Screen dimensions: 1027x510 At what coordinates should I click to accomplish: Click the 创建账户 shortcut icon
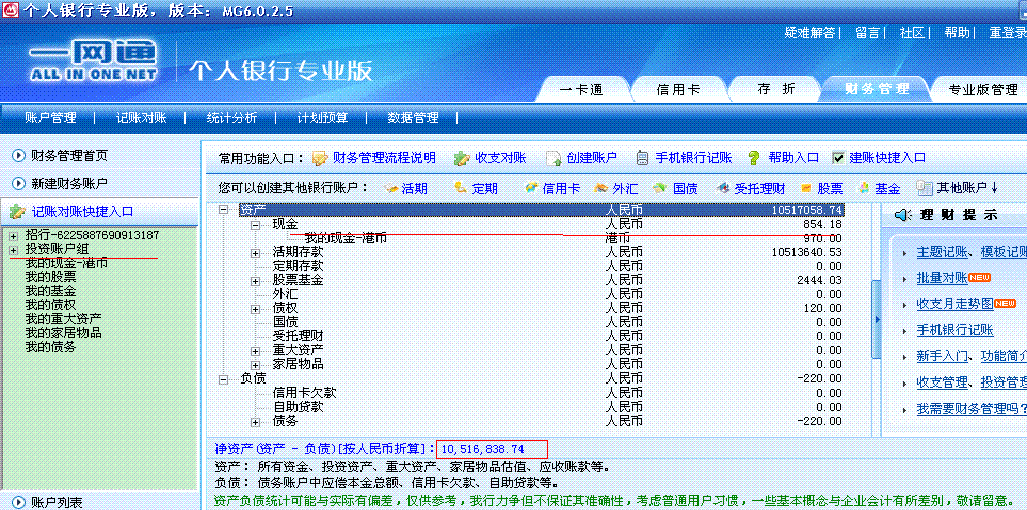[x=553, y=158]
